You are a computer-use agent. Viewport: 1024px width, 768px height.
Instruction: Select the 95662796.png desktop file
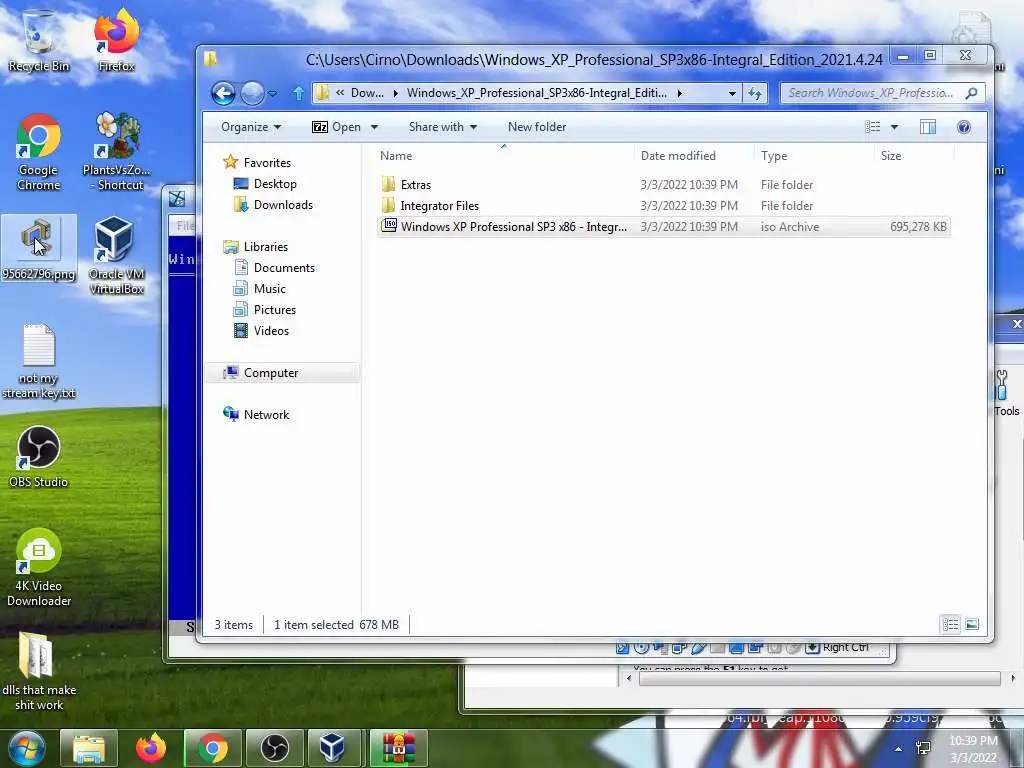point(39,249)
